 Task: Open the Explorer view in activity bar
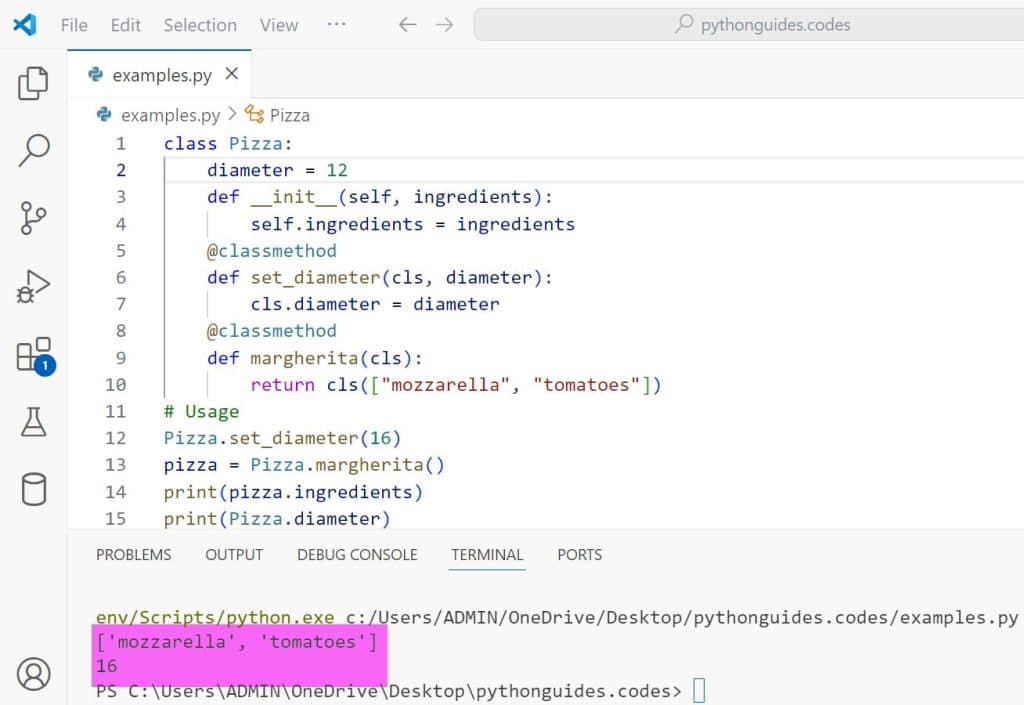(33, 84)
